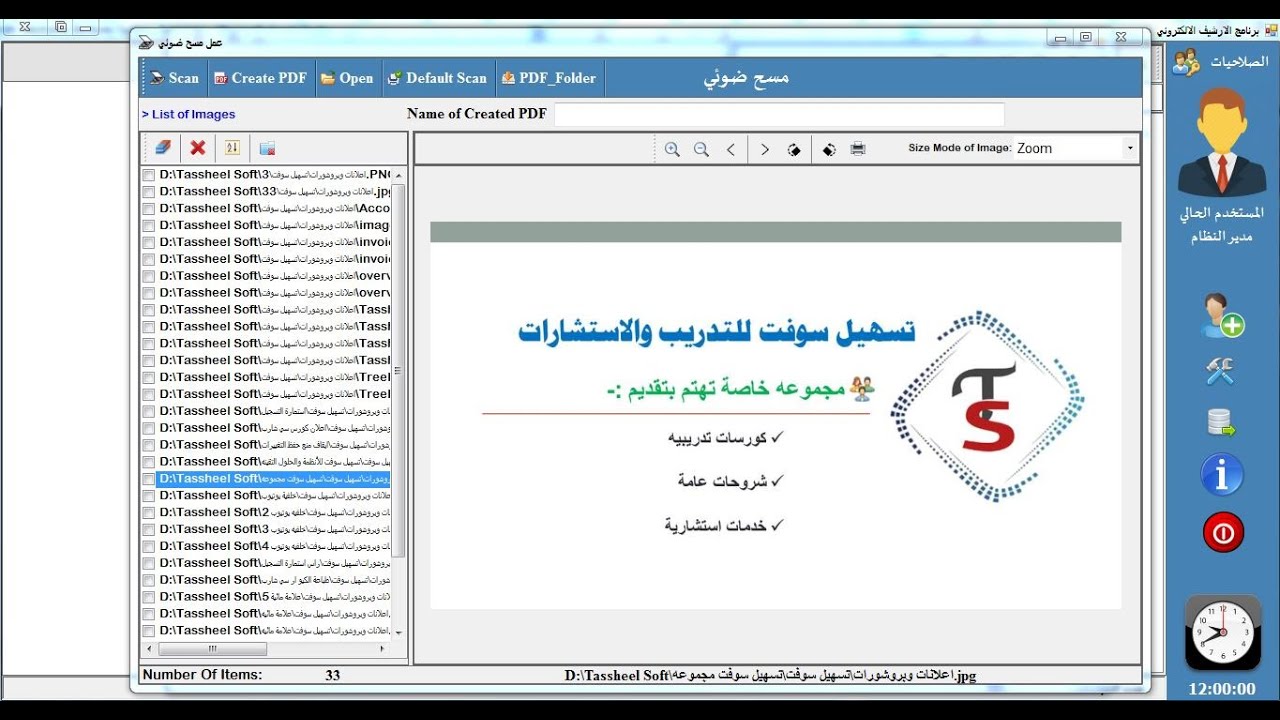
Task: Click the 'الصلاحيات' sidebar label
Action: (x=1240, y=61)
